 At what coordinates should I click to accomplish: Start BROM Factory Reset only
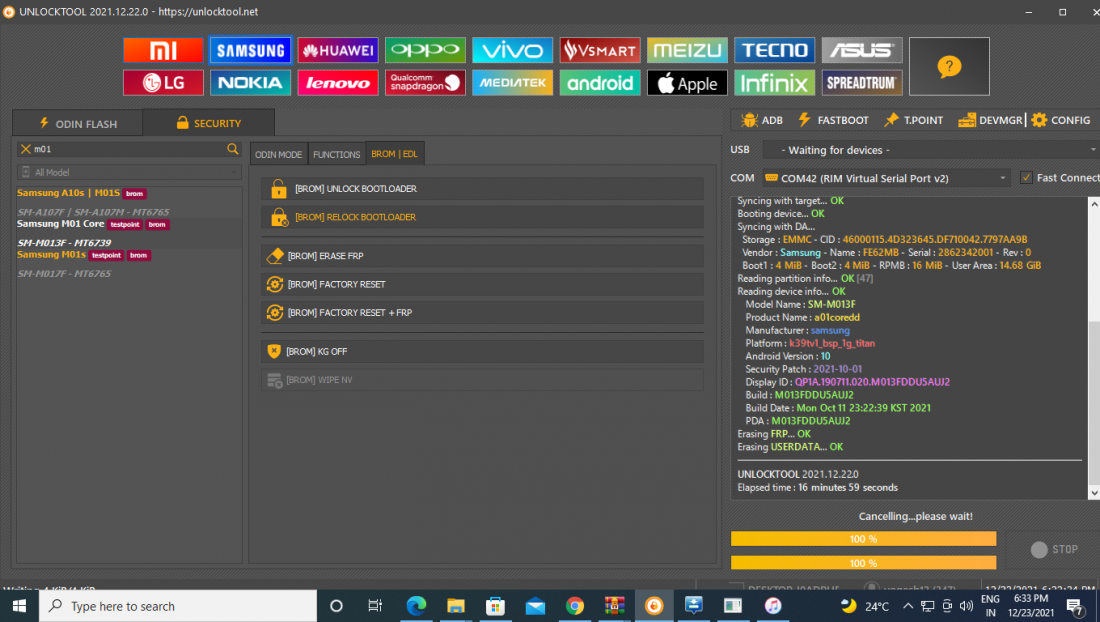click(483, 284)
